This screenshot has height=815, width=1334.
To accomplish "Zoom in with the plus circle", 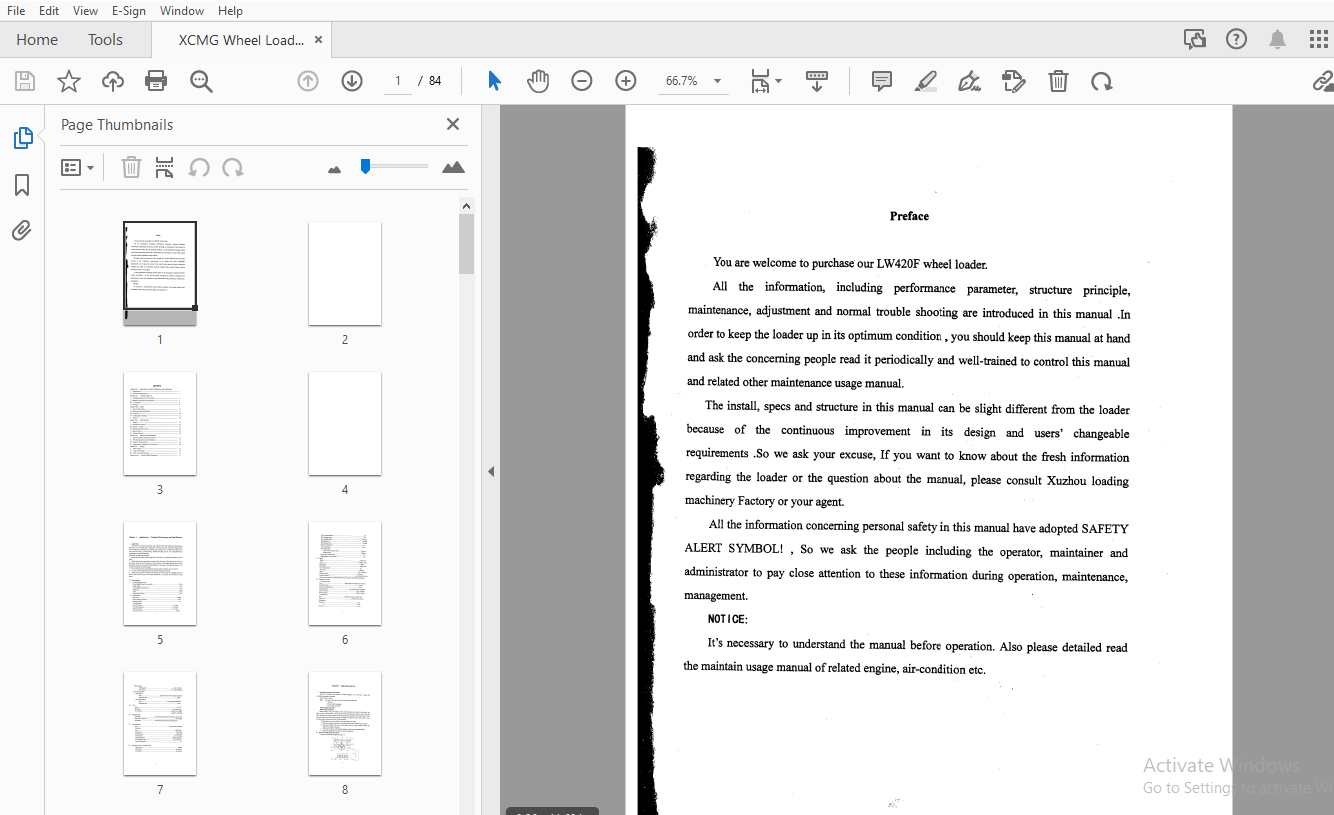I will [x=626, y=81].
